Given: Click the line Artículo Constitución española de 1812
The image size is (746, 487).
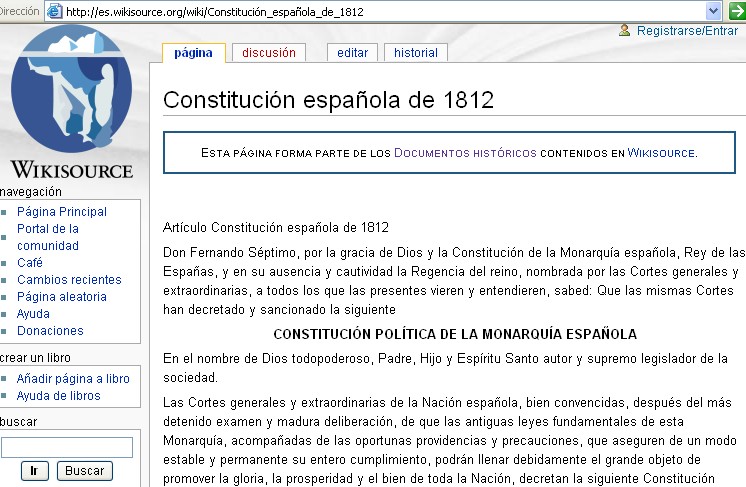Looking at the screenshot, I should coord(276,227).
